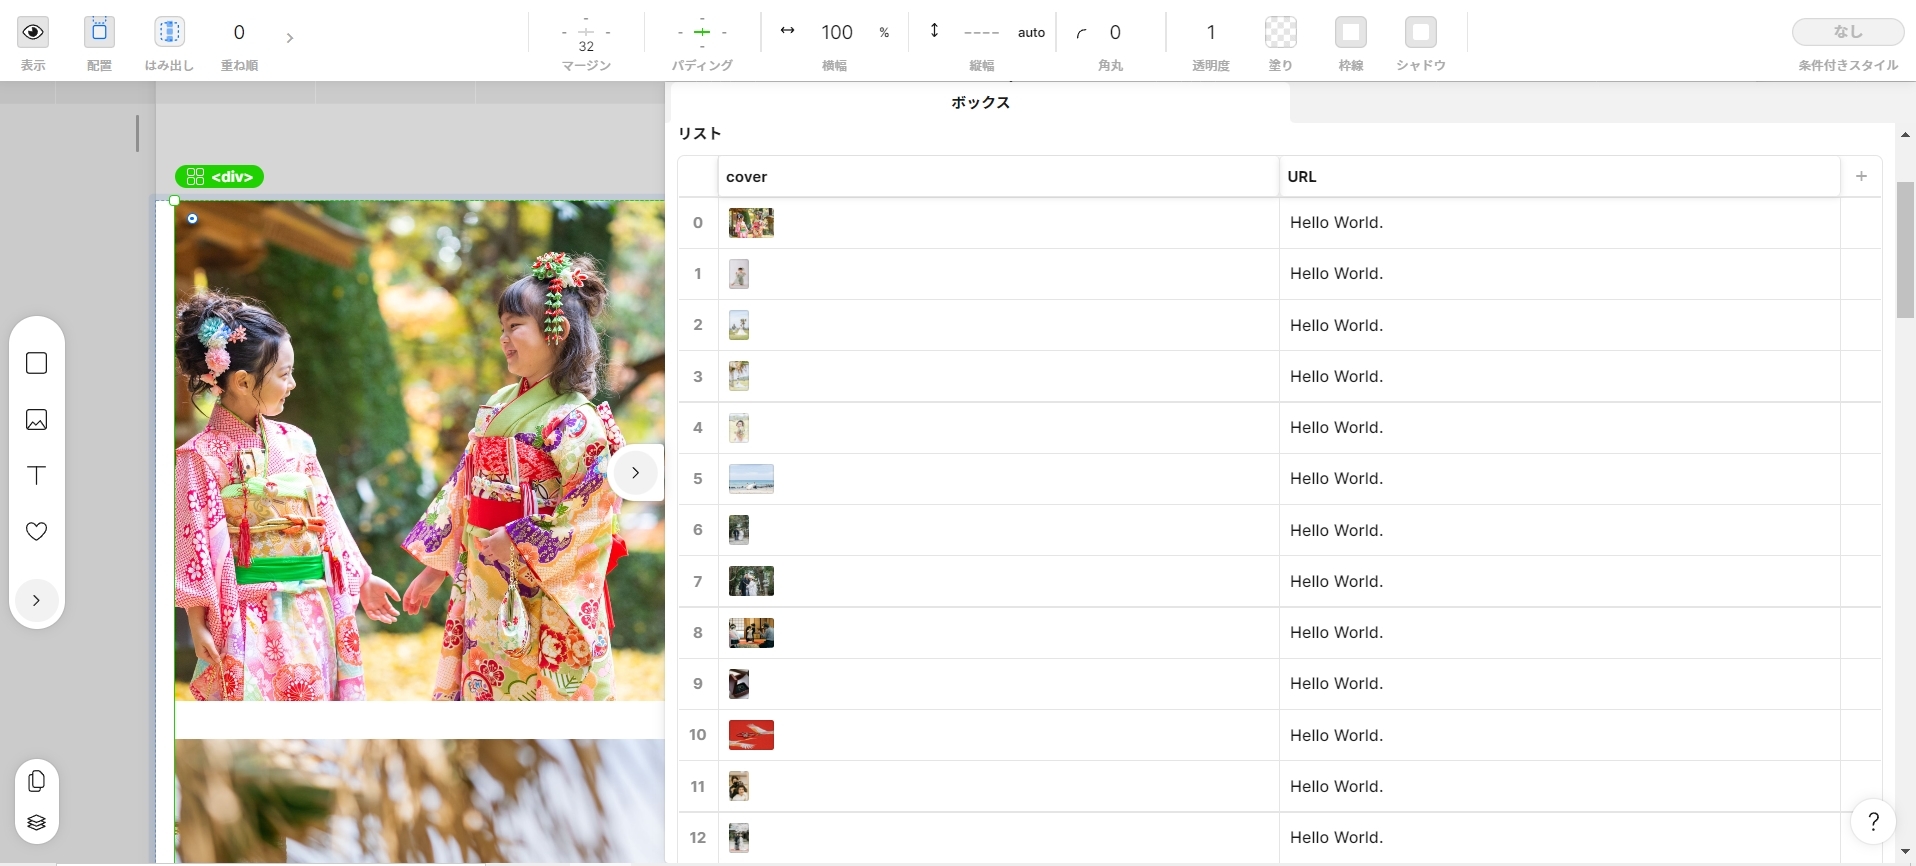Open the 条件付きスタイル なし dropdown
Image resolution: width=1916 pixels, height=866 pixels.
1848,32
